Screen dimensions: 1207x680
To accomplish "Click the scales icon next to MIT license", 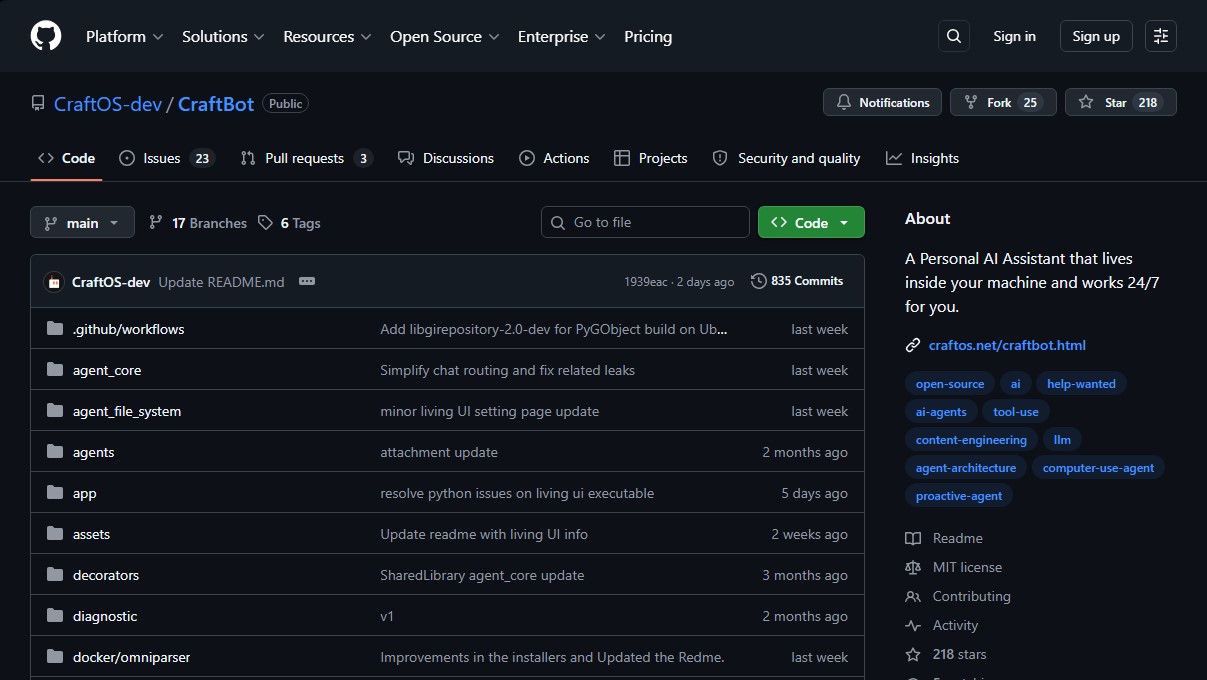I will (x=913, y=567).
